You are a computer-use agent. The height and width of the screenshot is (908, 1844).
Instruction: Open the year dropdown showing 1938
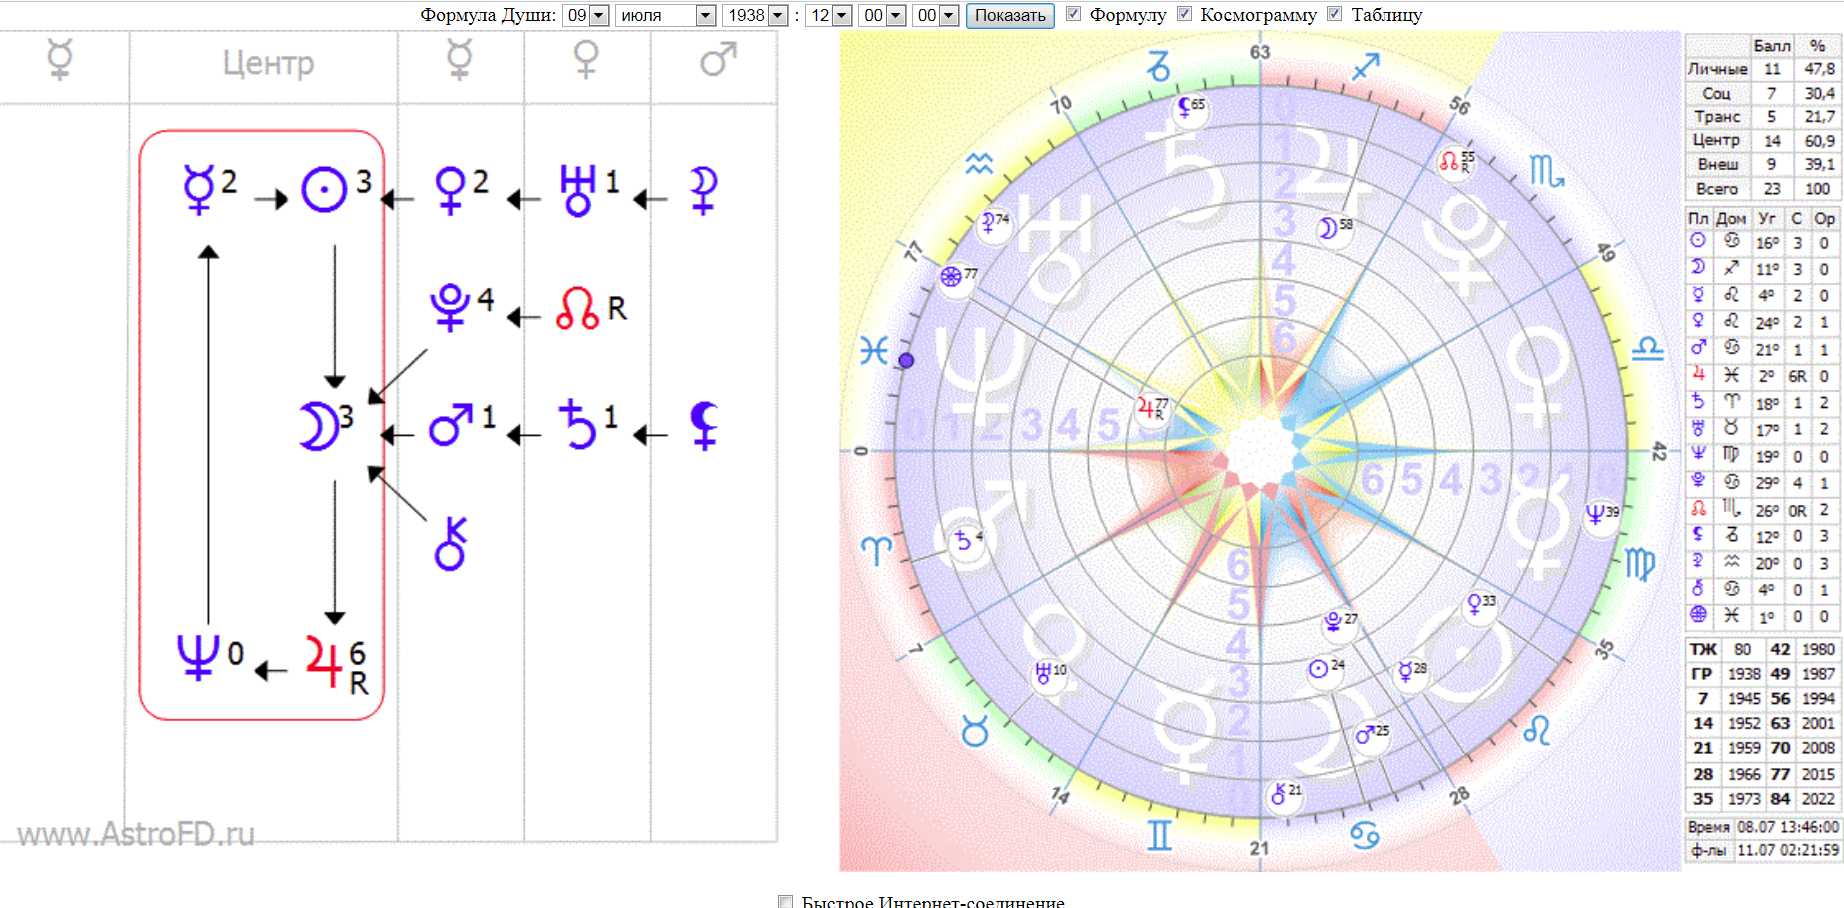755,15
